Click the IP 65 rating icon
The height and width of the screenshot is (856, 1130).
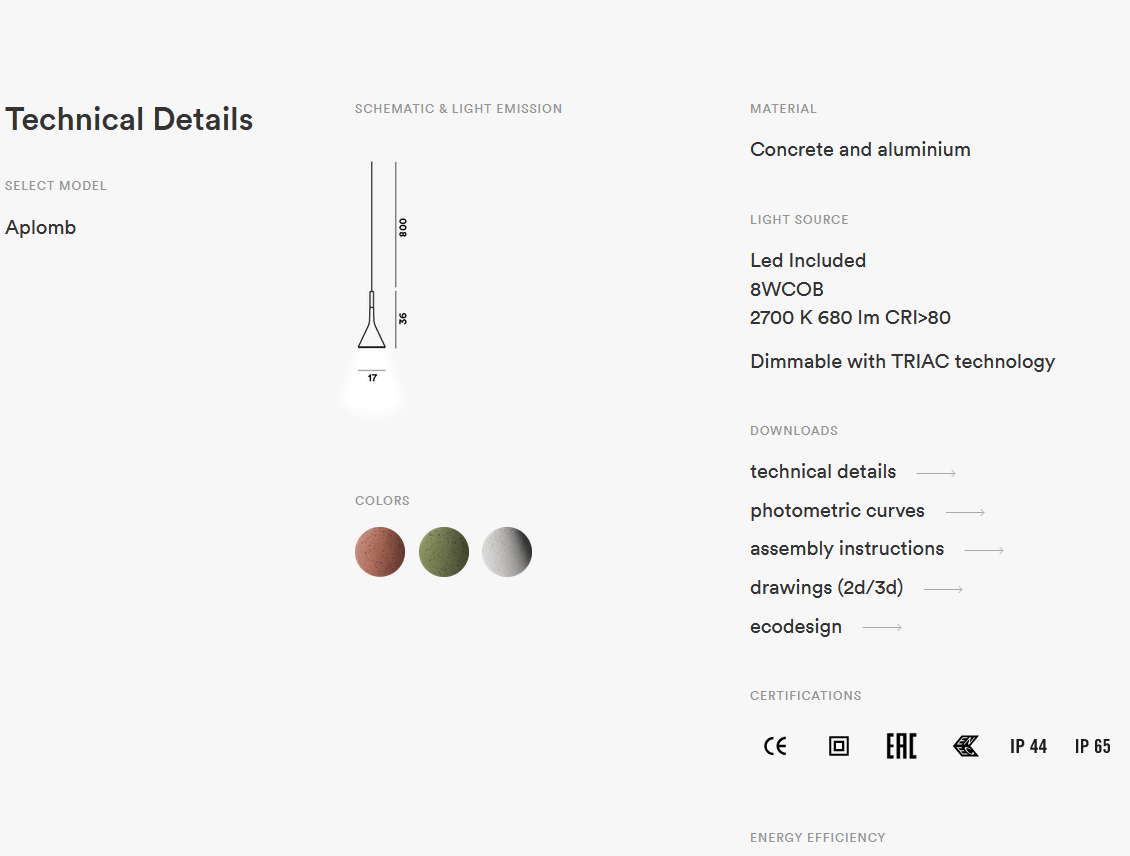click(1093, 746)
